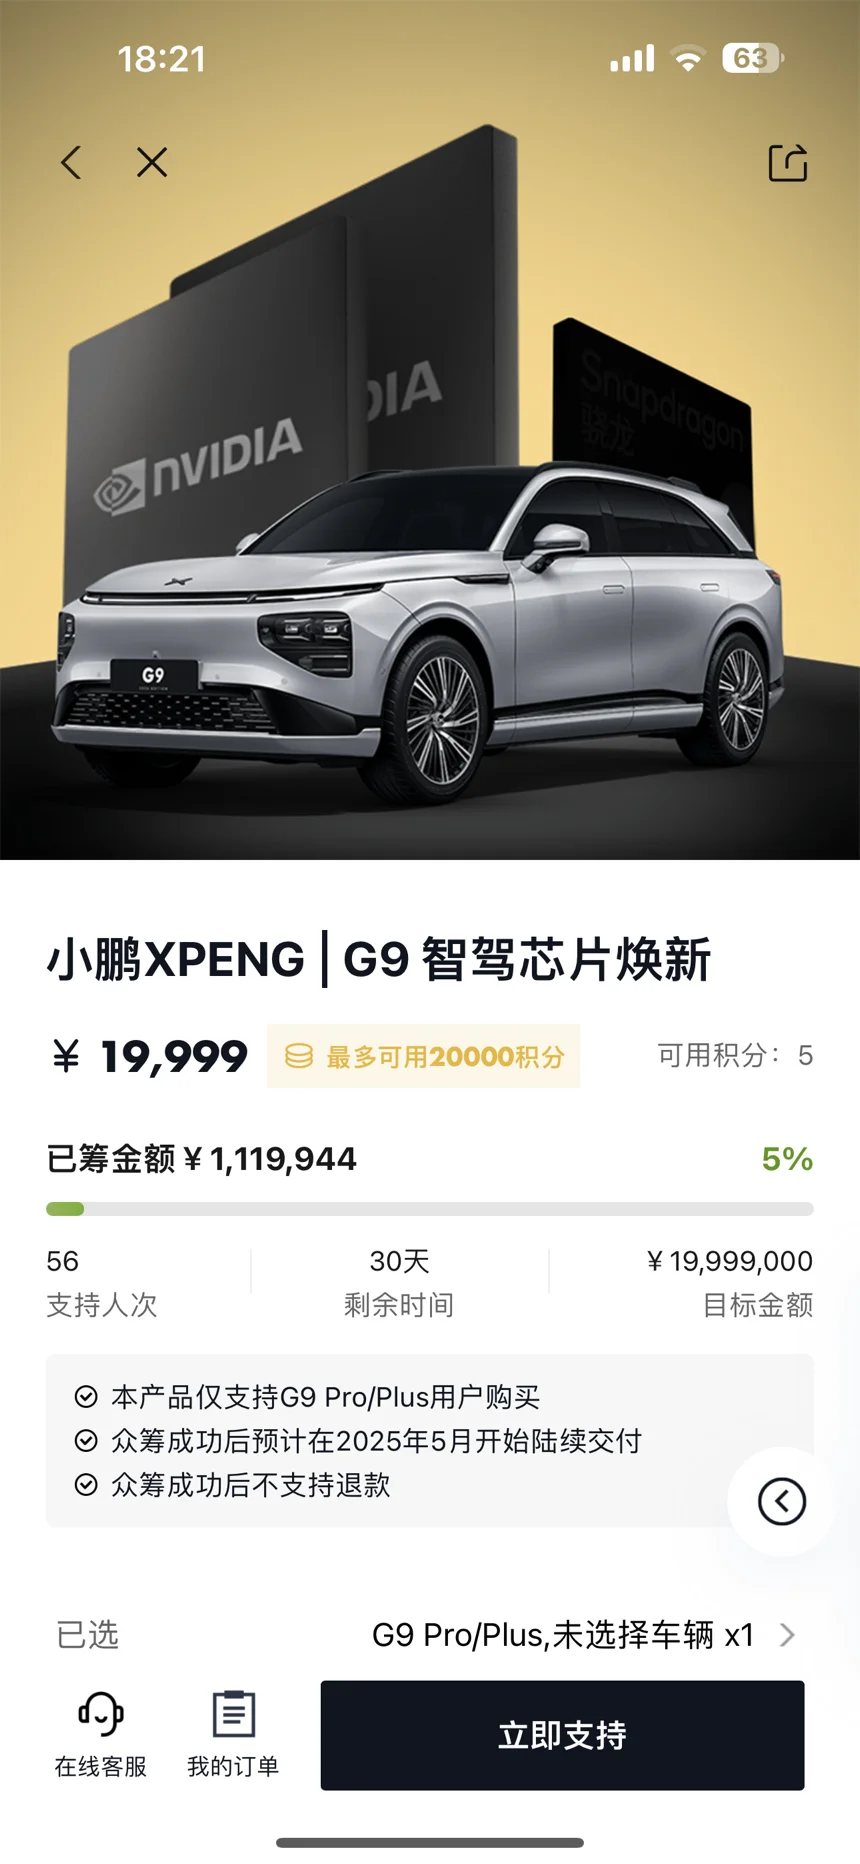Tap 立即支持 button
This screenshot has width=860, height=1864.
[x=562, y=1735]
